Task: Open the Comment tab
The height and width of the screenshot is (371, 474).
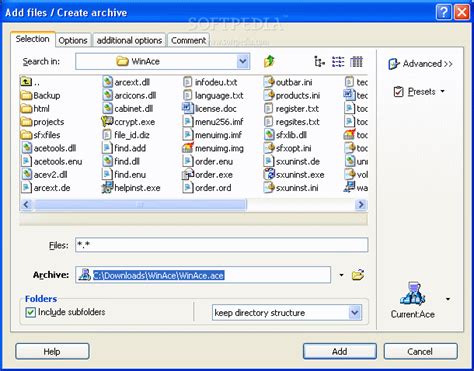Action: (188, 41)
